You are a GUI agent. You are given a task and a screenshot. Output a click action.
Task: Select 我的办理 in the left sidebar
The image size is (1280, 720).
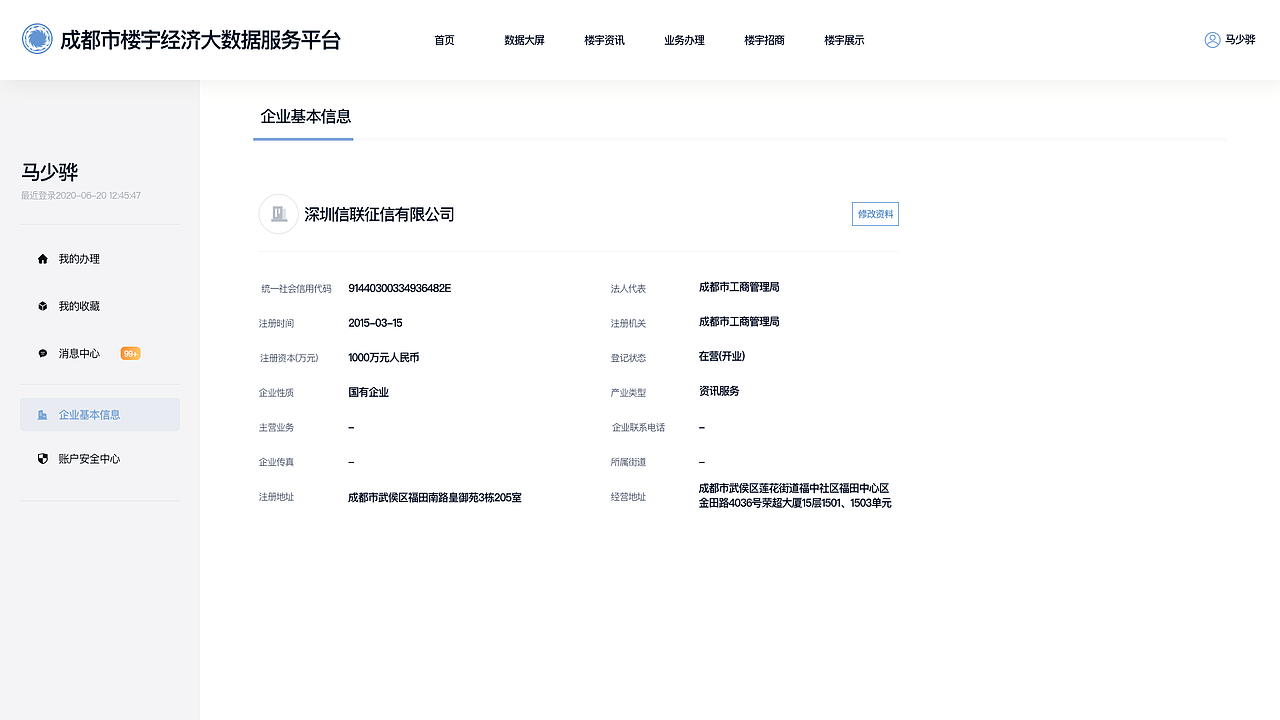78,258
